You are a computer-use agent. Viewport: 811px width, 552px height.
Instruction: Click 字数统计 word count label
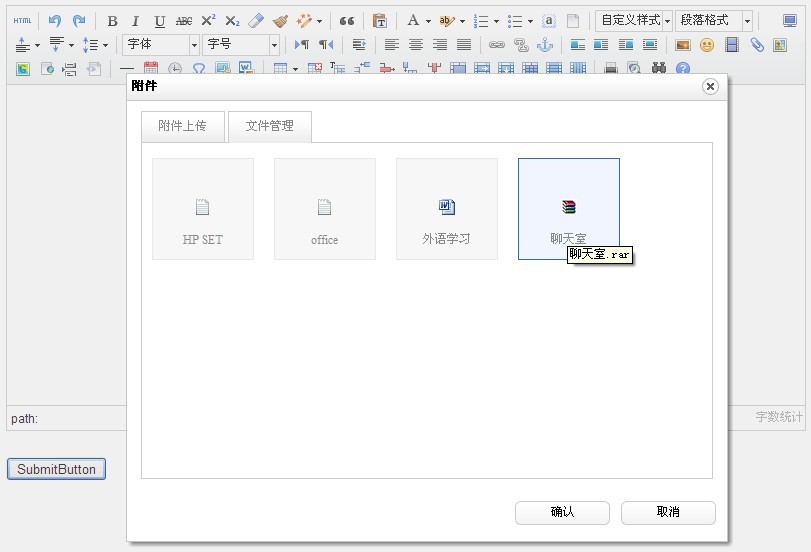[778, 417]
